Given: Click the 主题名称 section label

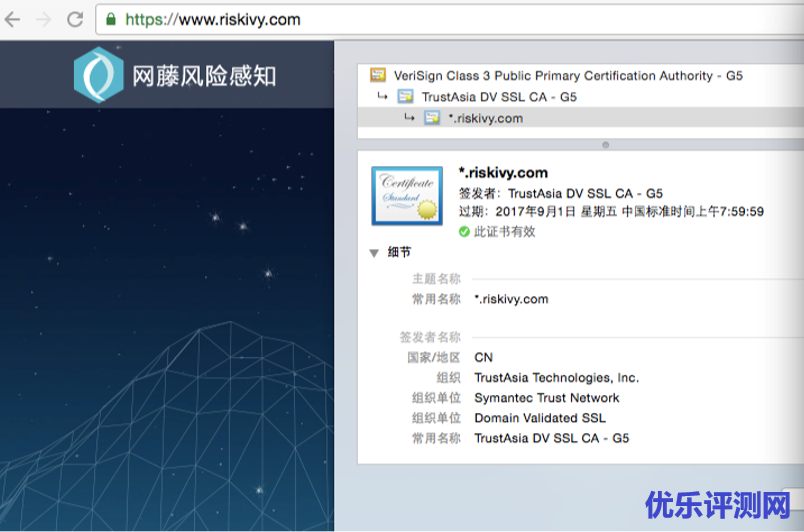Looking at the screenshot, I should tap(436, 279).
